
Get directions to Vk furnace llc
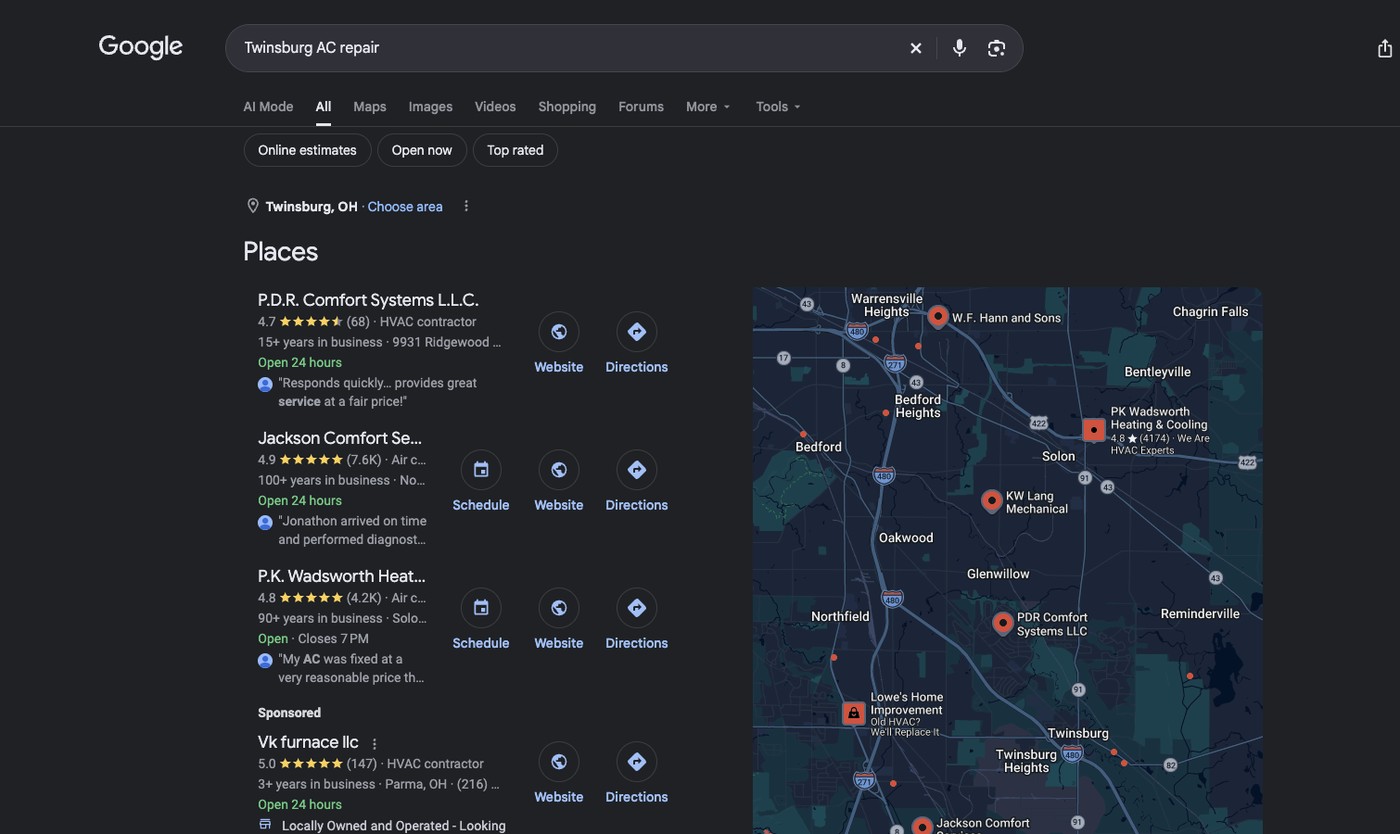tap(637, 762)
